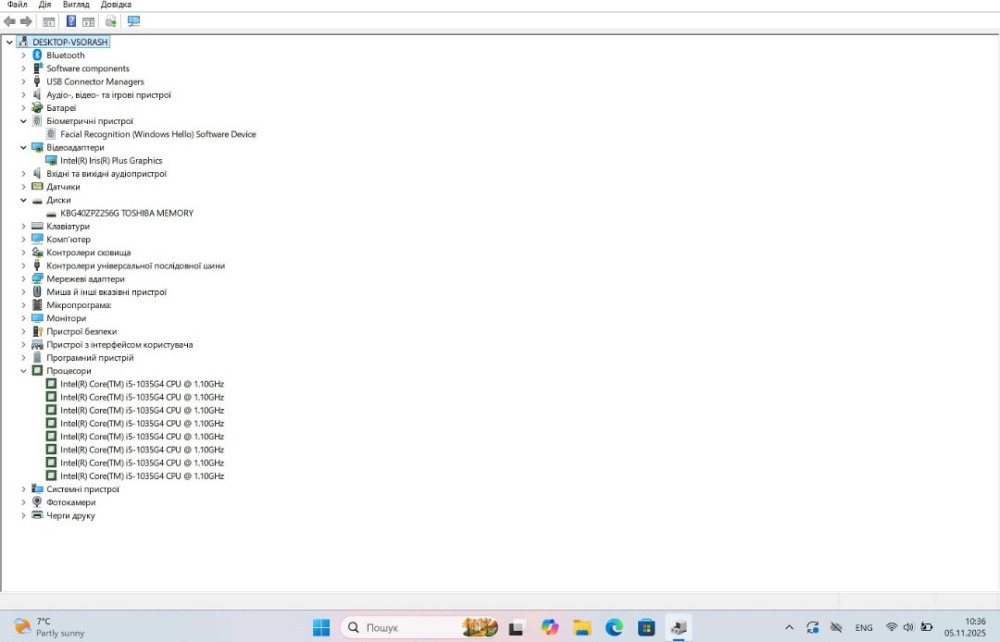Select Facial Recognition (Windows Hello) Software Device
Image resolution: width=1000 pixels, height=642 pixels.
point(157,134)
